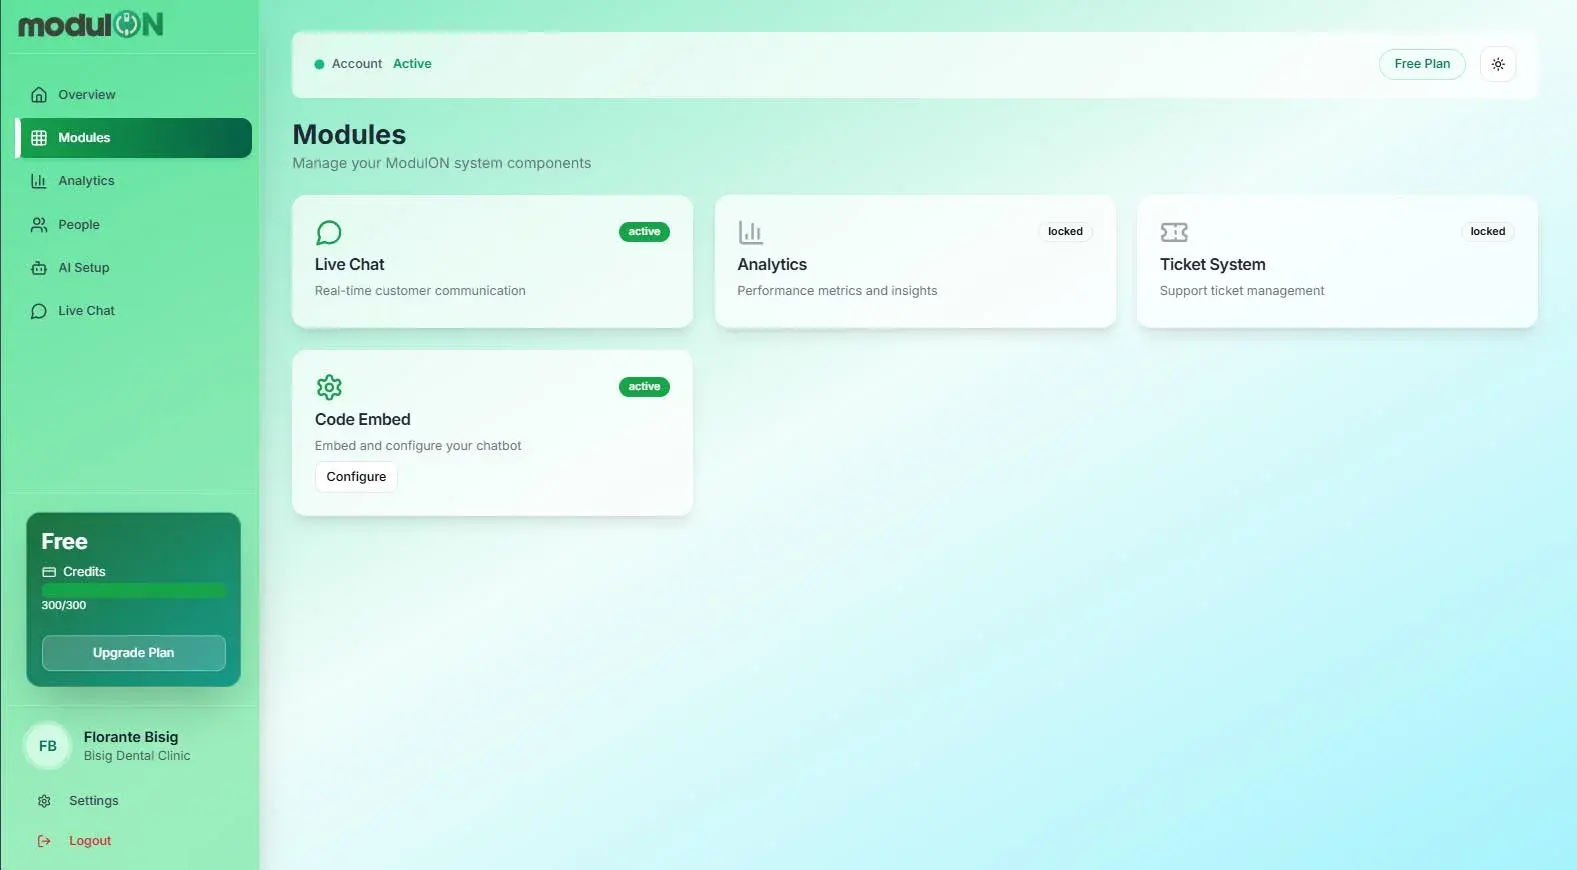The image size is (1577, 870).
Task: Click the Live Chat bubble sidebar icon
Action: click(x=39, y=311)
